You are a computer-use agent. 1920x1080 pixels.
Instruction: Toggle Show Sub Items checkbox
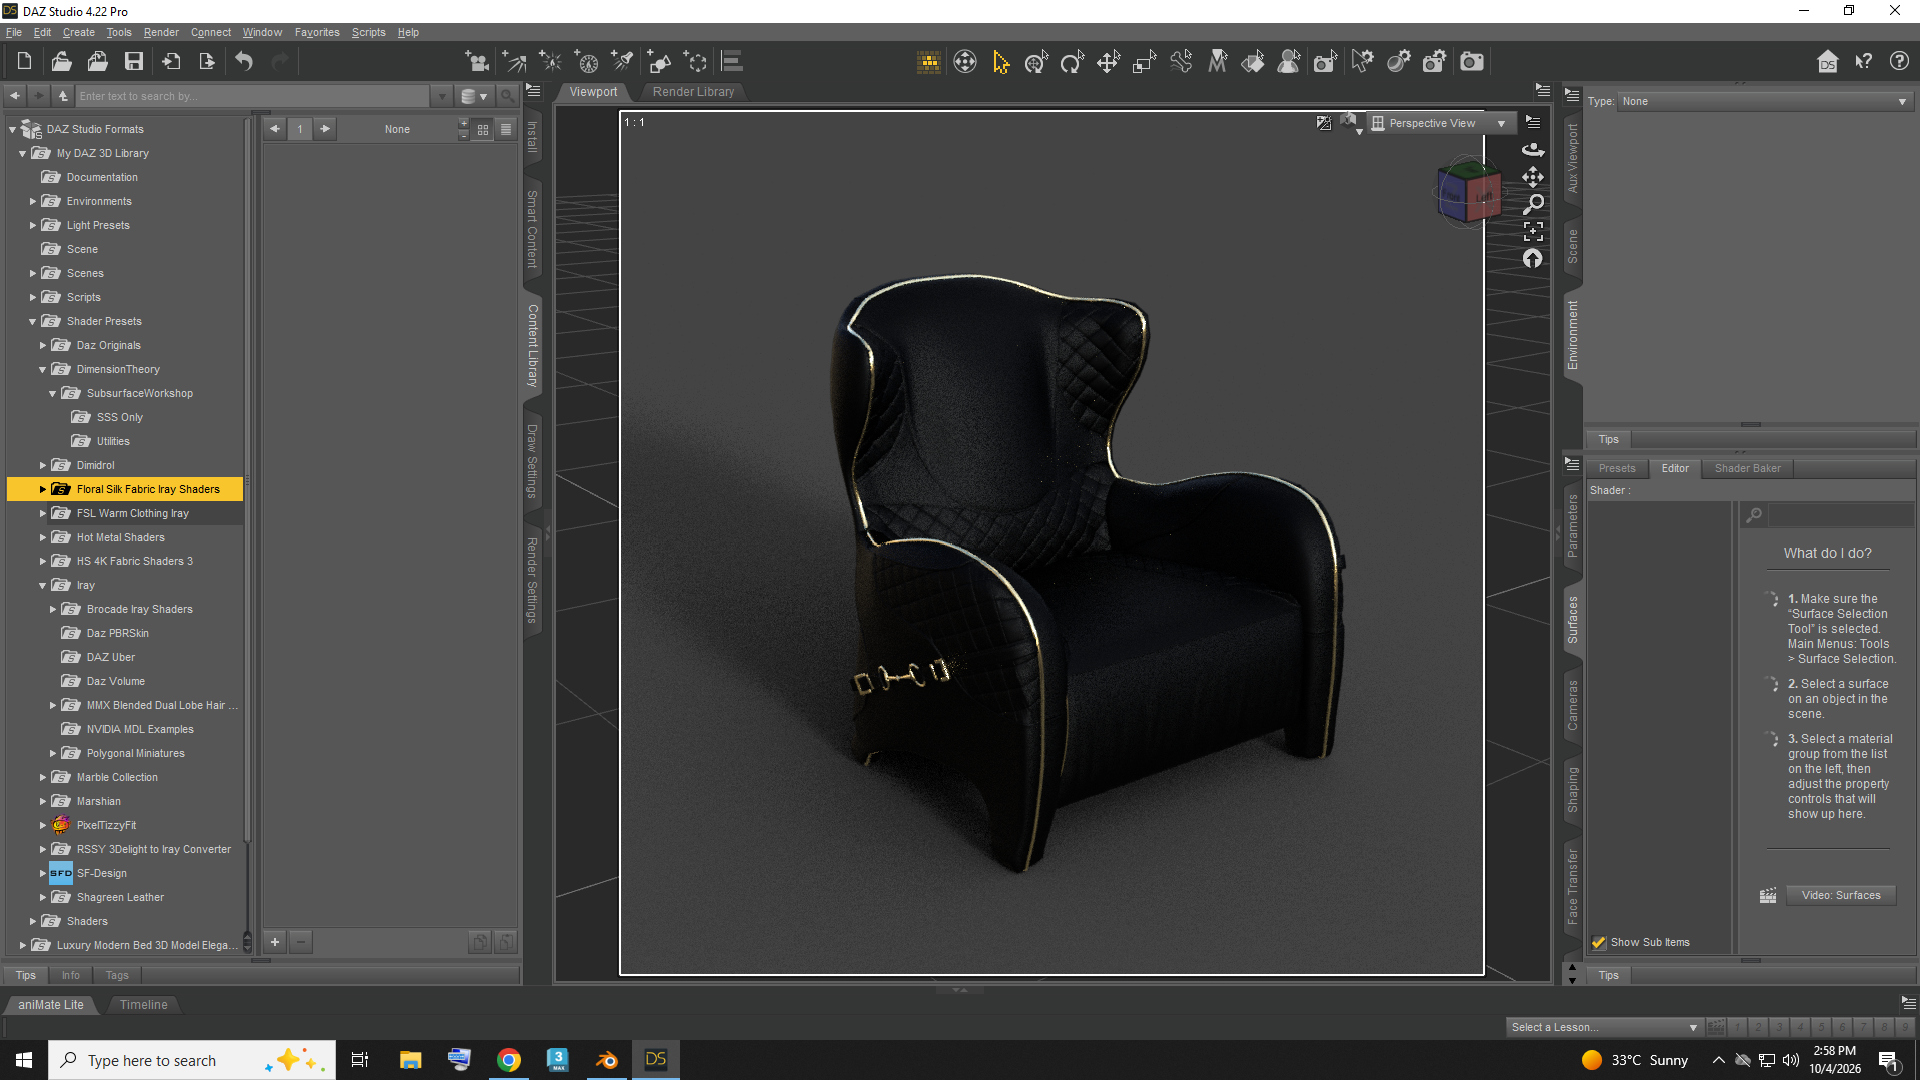1599,942
